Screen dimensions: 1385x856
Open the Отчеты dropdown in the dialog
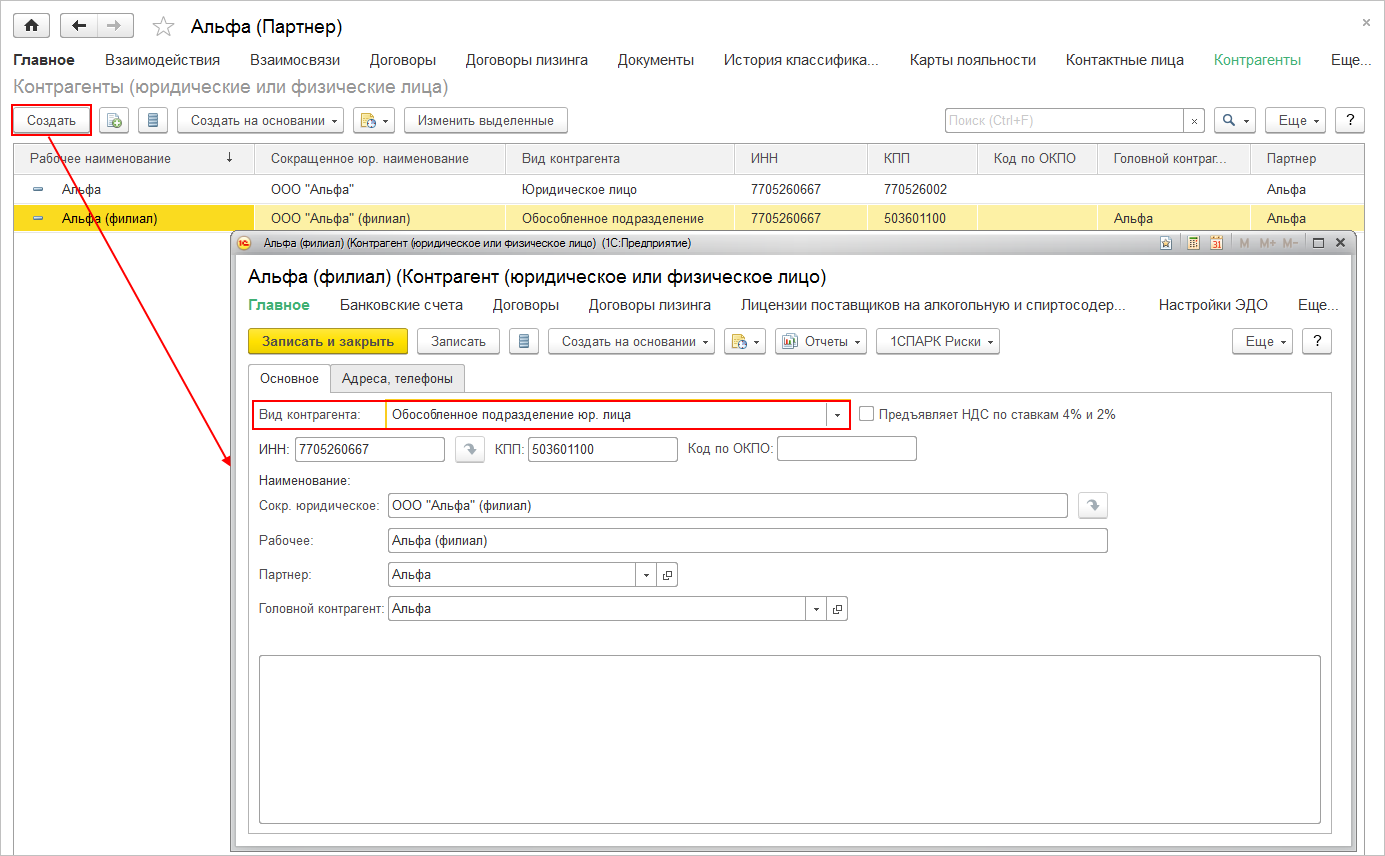click(x=820, y=342)
